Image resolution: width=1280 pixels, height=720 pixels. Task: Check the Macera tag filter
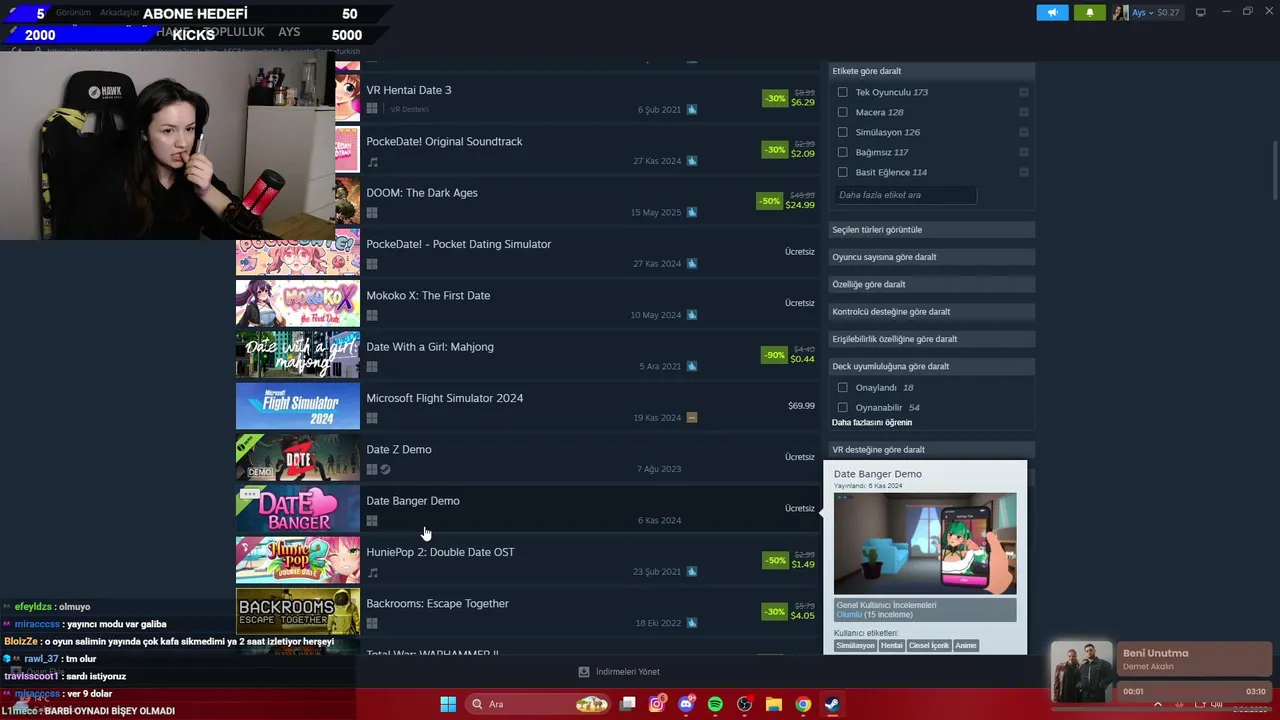coord(842,112)
